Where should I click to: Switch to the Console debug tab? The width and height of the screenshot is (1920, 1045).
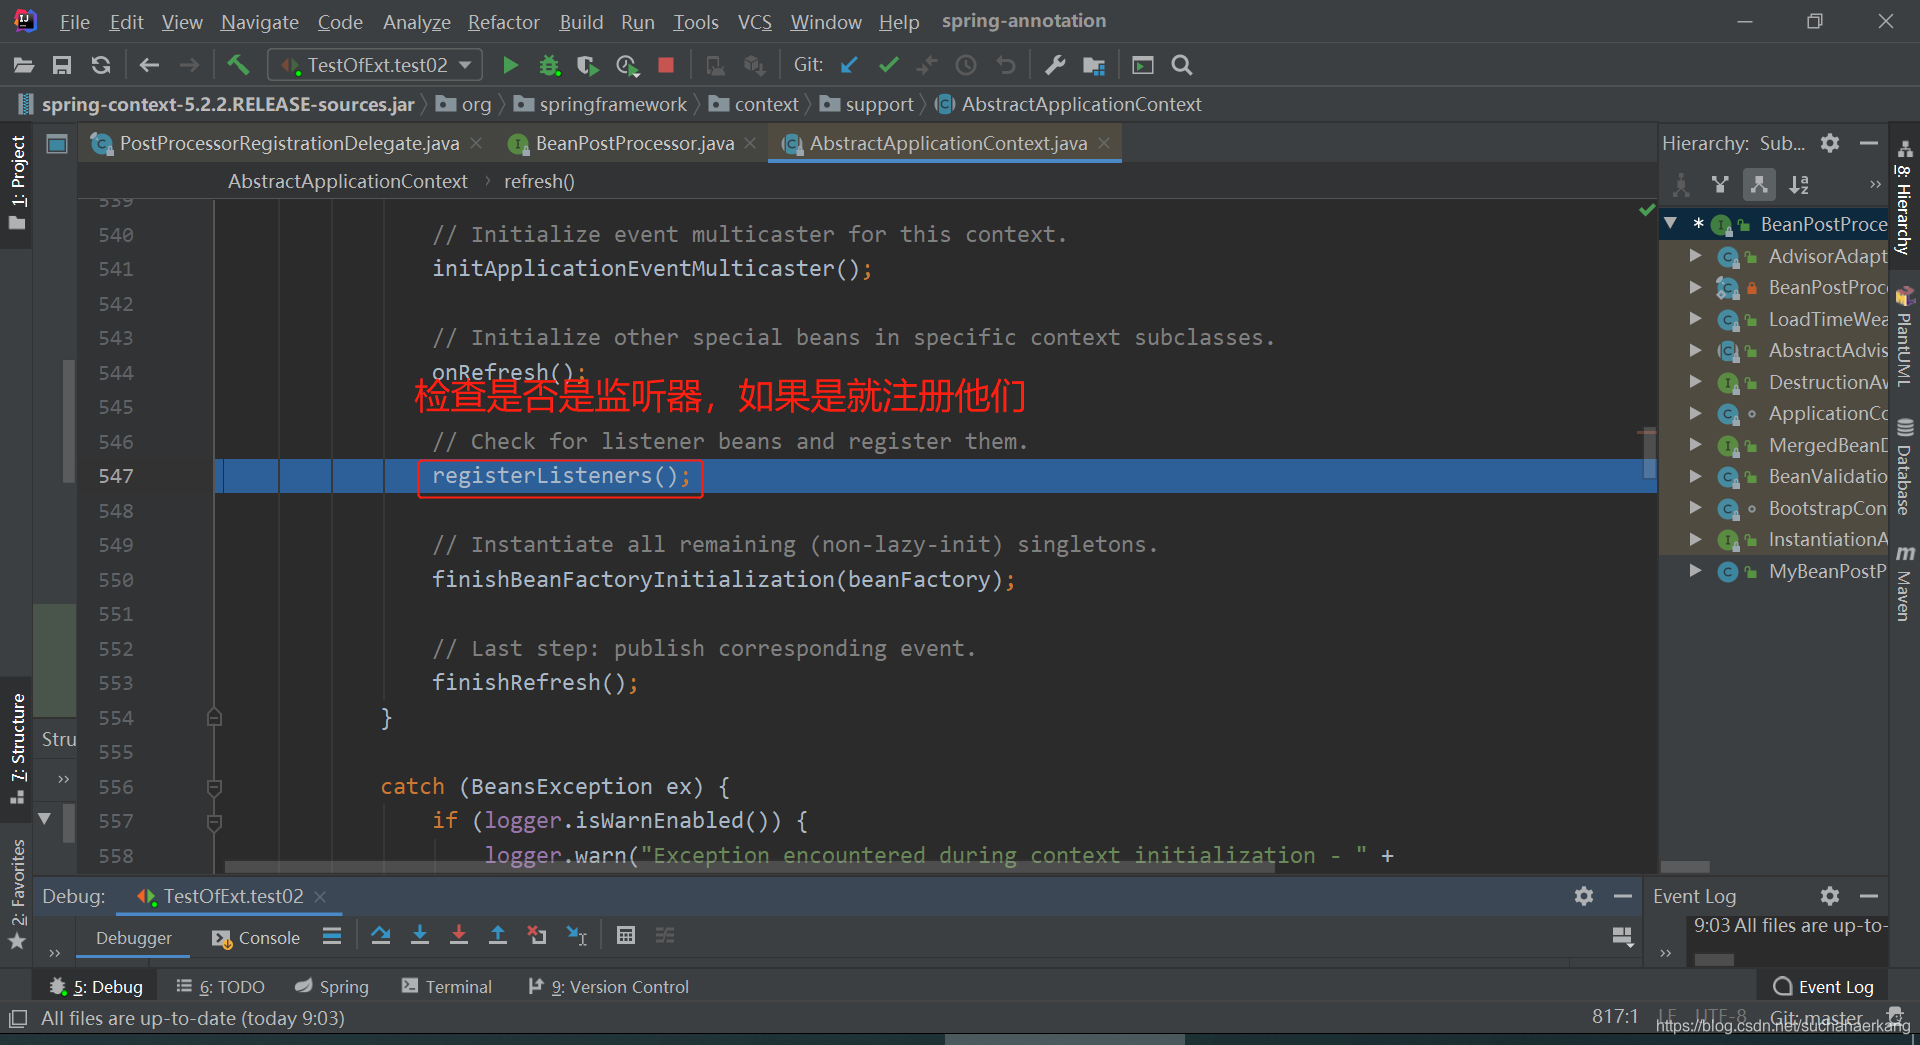256,938
